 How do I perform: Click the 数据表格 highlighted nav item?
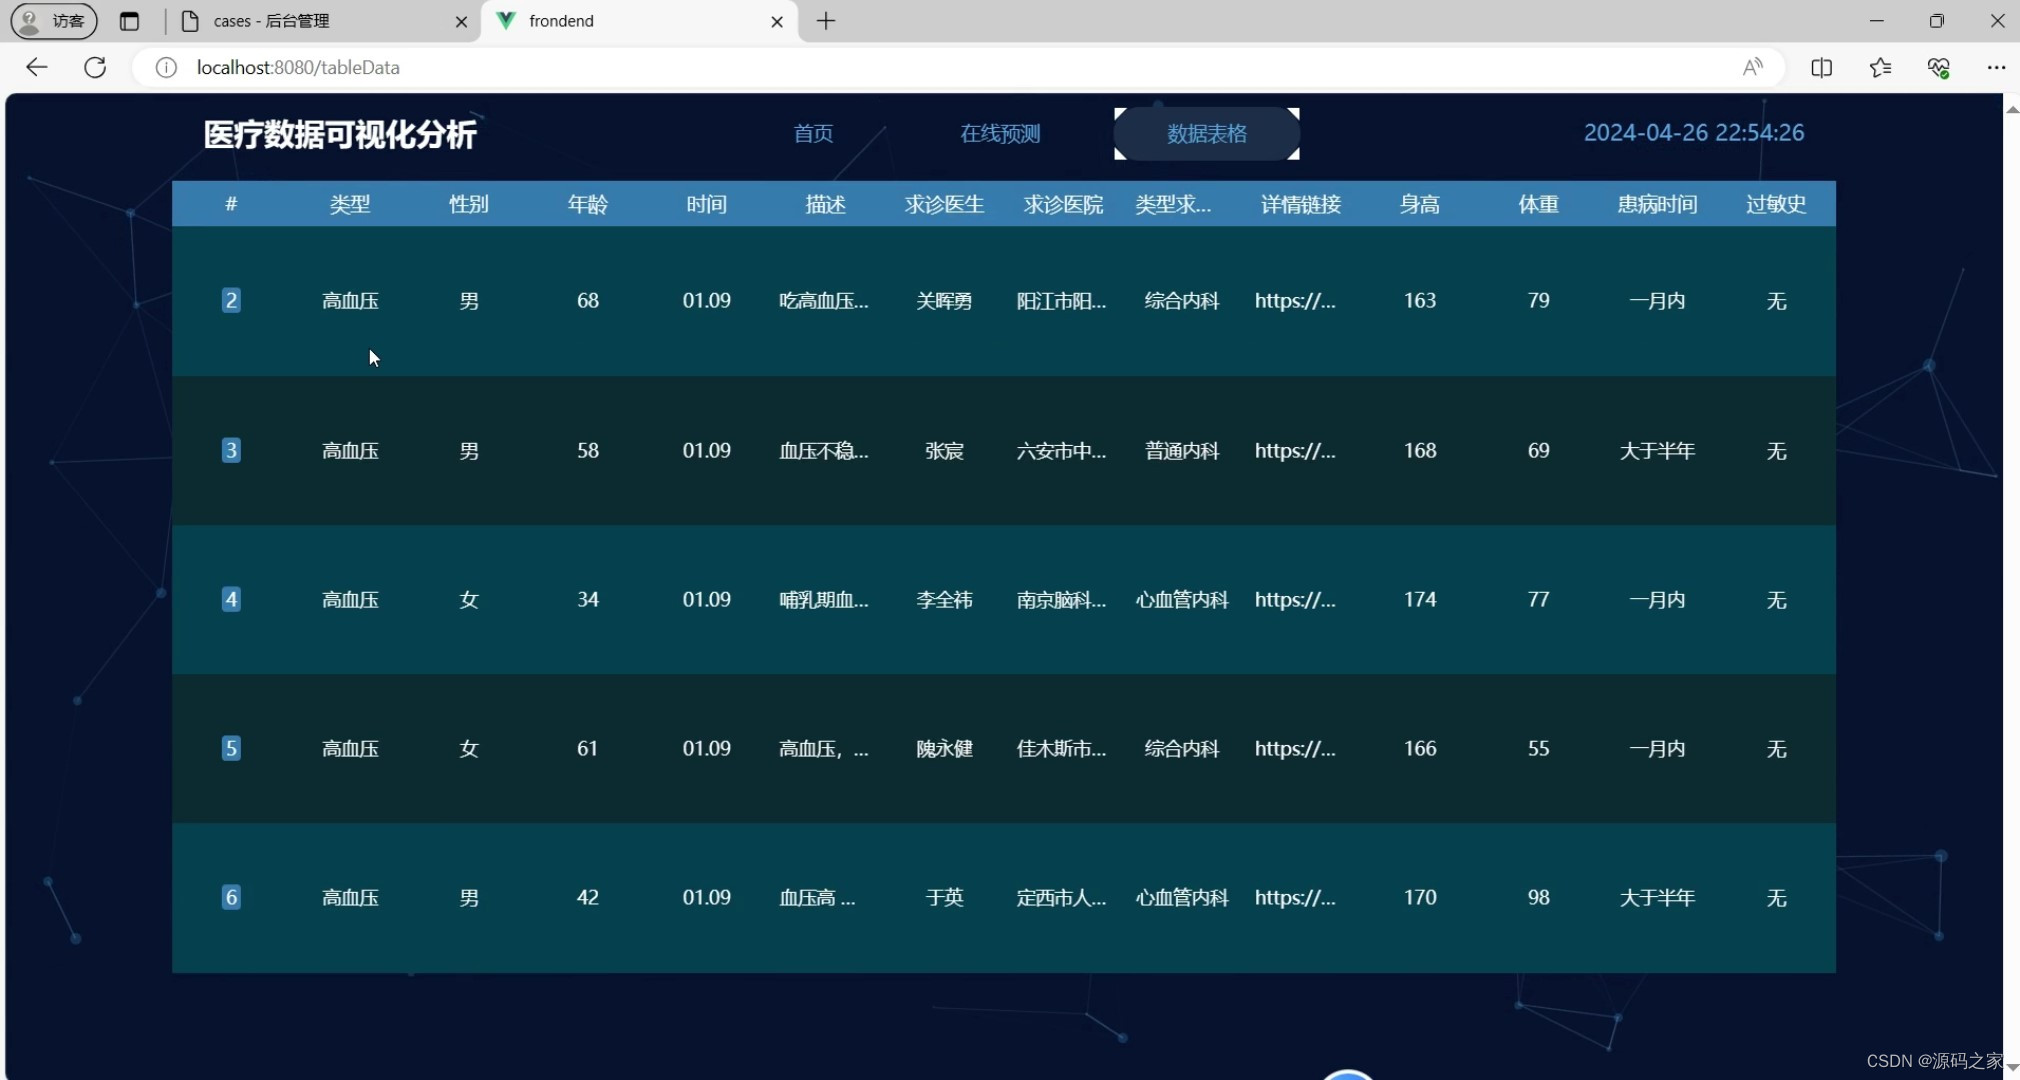(1205, 133)
